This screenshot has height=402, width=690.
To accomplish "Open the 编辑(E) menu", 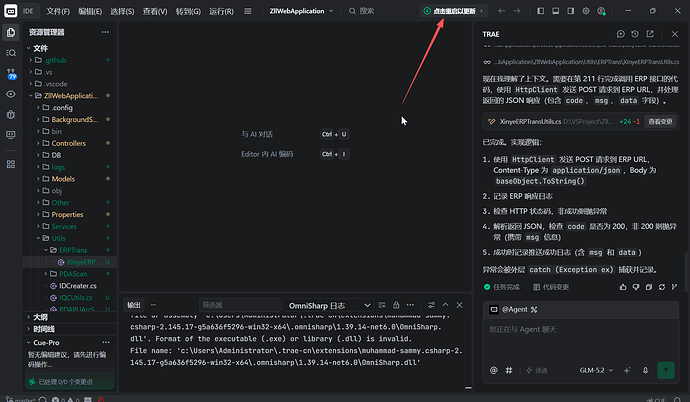I will coord(90,11).
